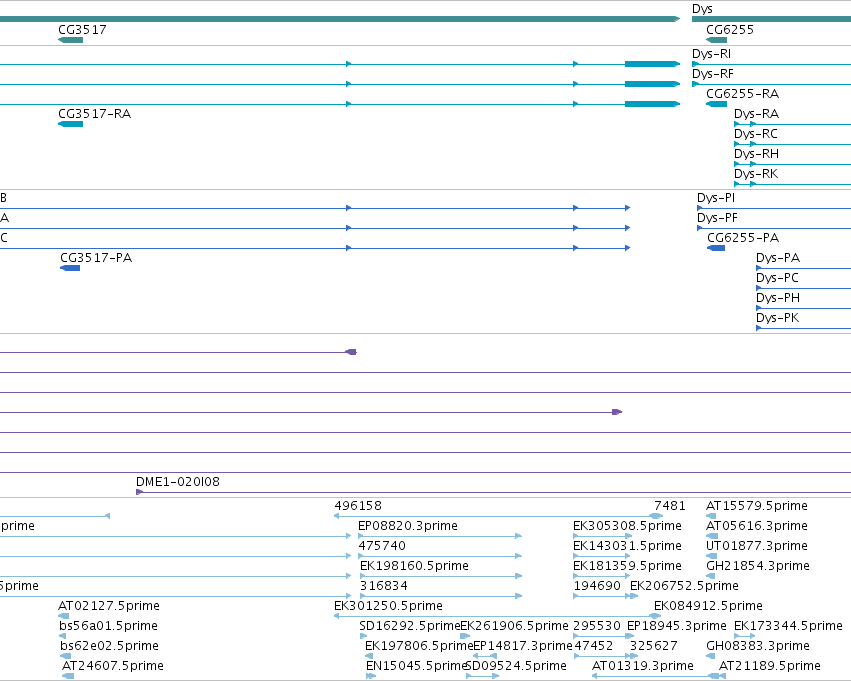
Task: Click EP14817.3prime EST label
Action: [523, 646]
